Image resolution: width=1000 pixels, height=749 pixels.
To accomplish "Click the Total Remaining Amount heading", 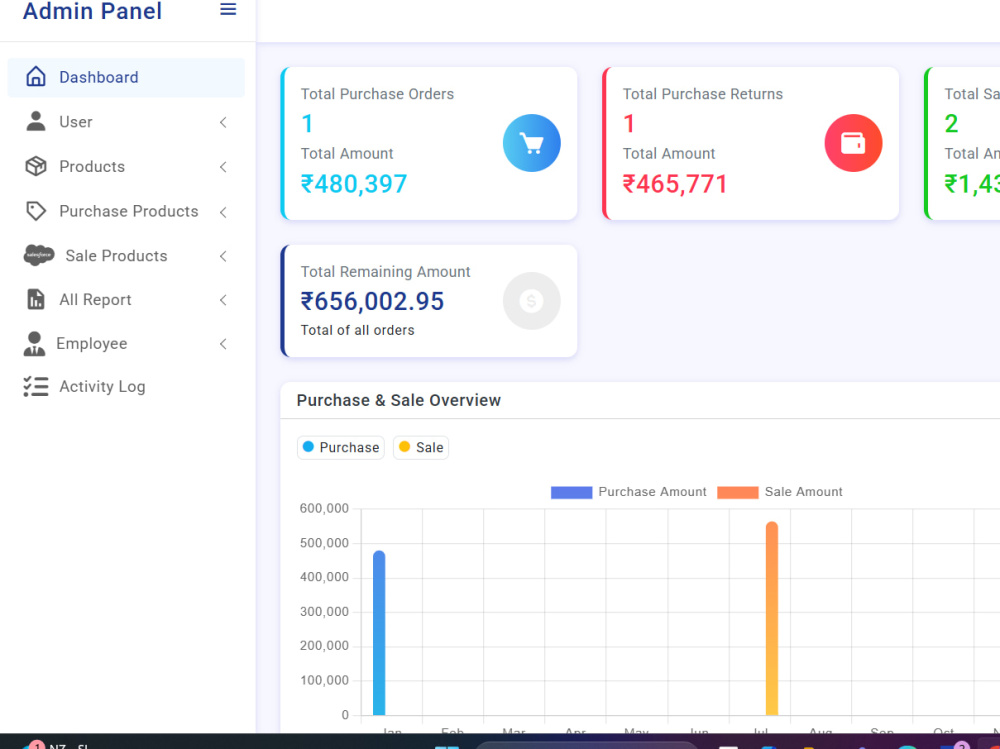I will pos(386,272).
